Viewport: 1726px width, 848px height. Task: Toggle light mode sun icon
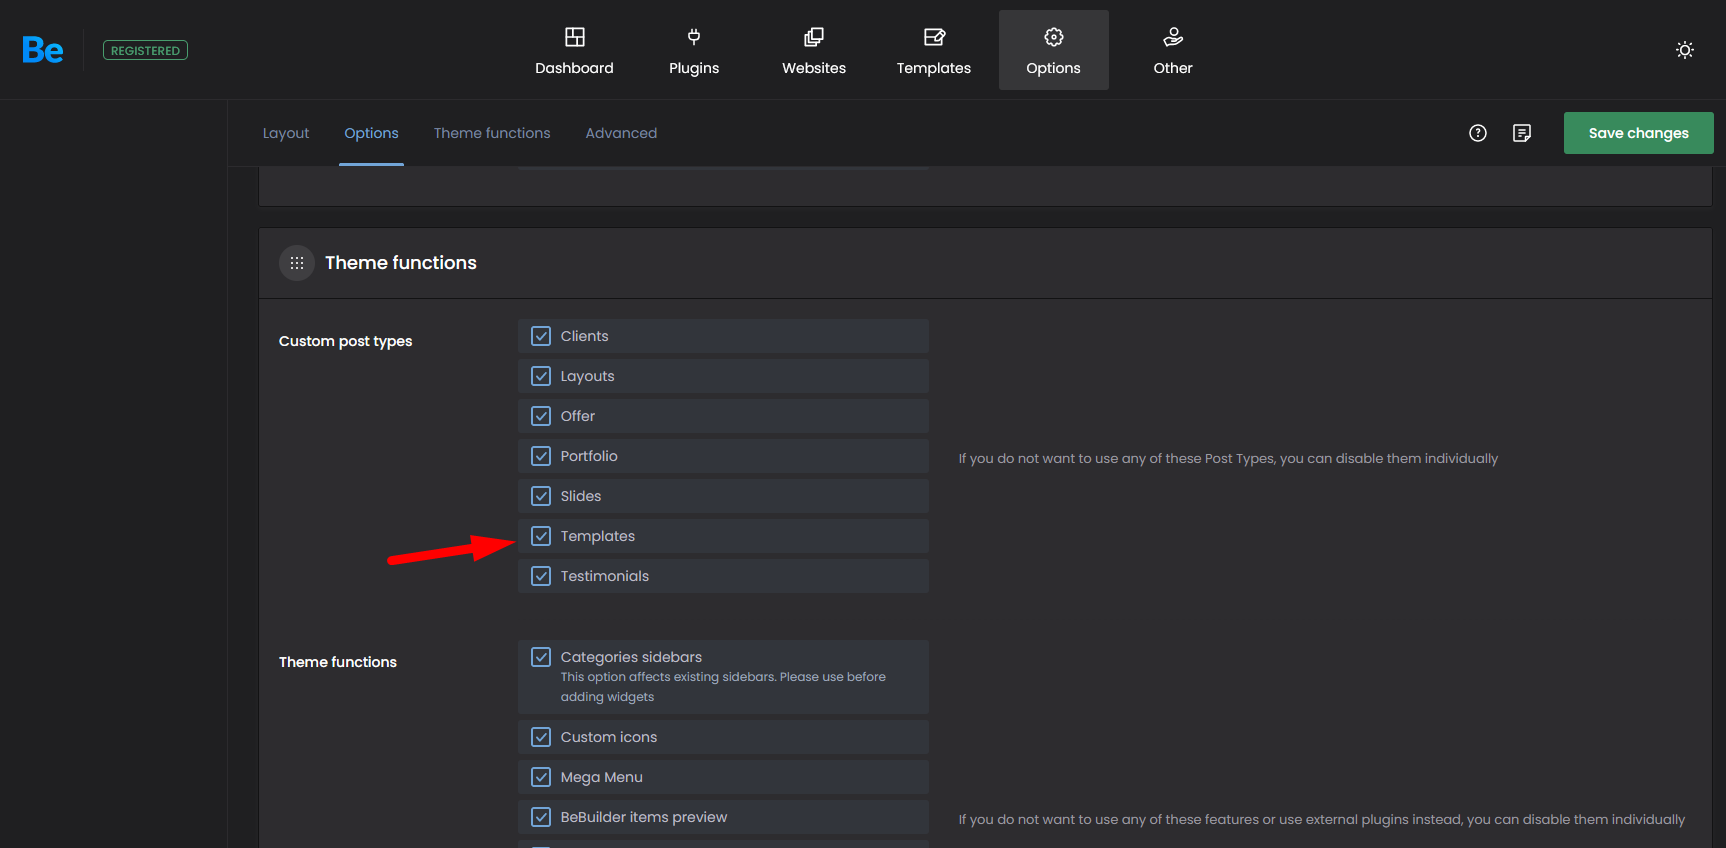pos(1685,50)
